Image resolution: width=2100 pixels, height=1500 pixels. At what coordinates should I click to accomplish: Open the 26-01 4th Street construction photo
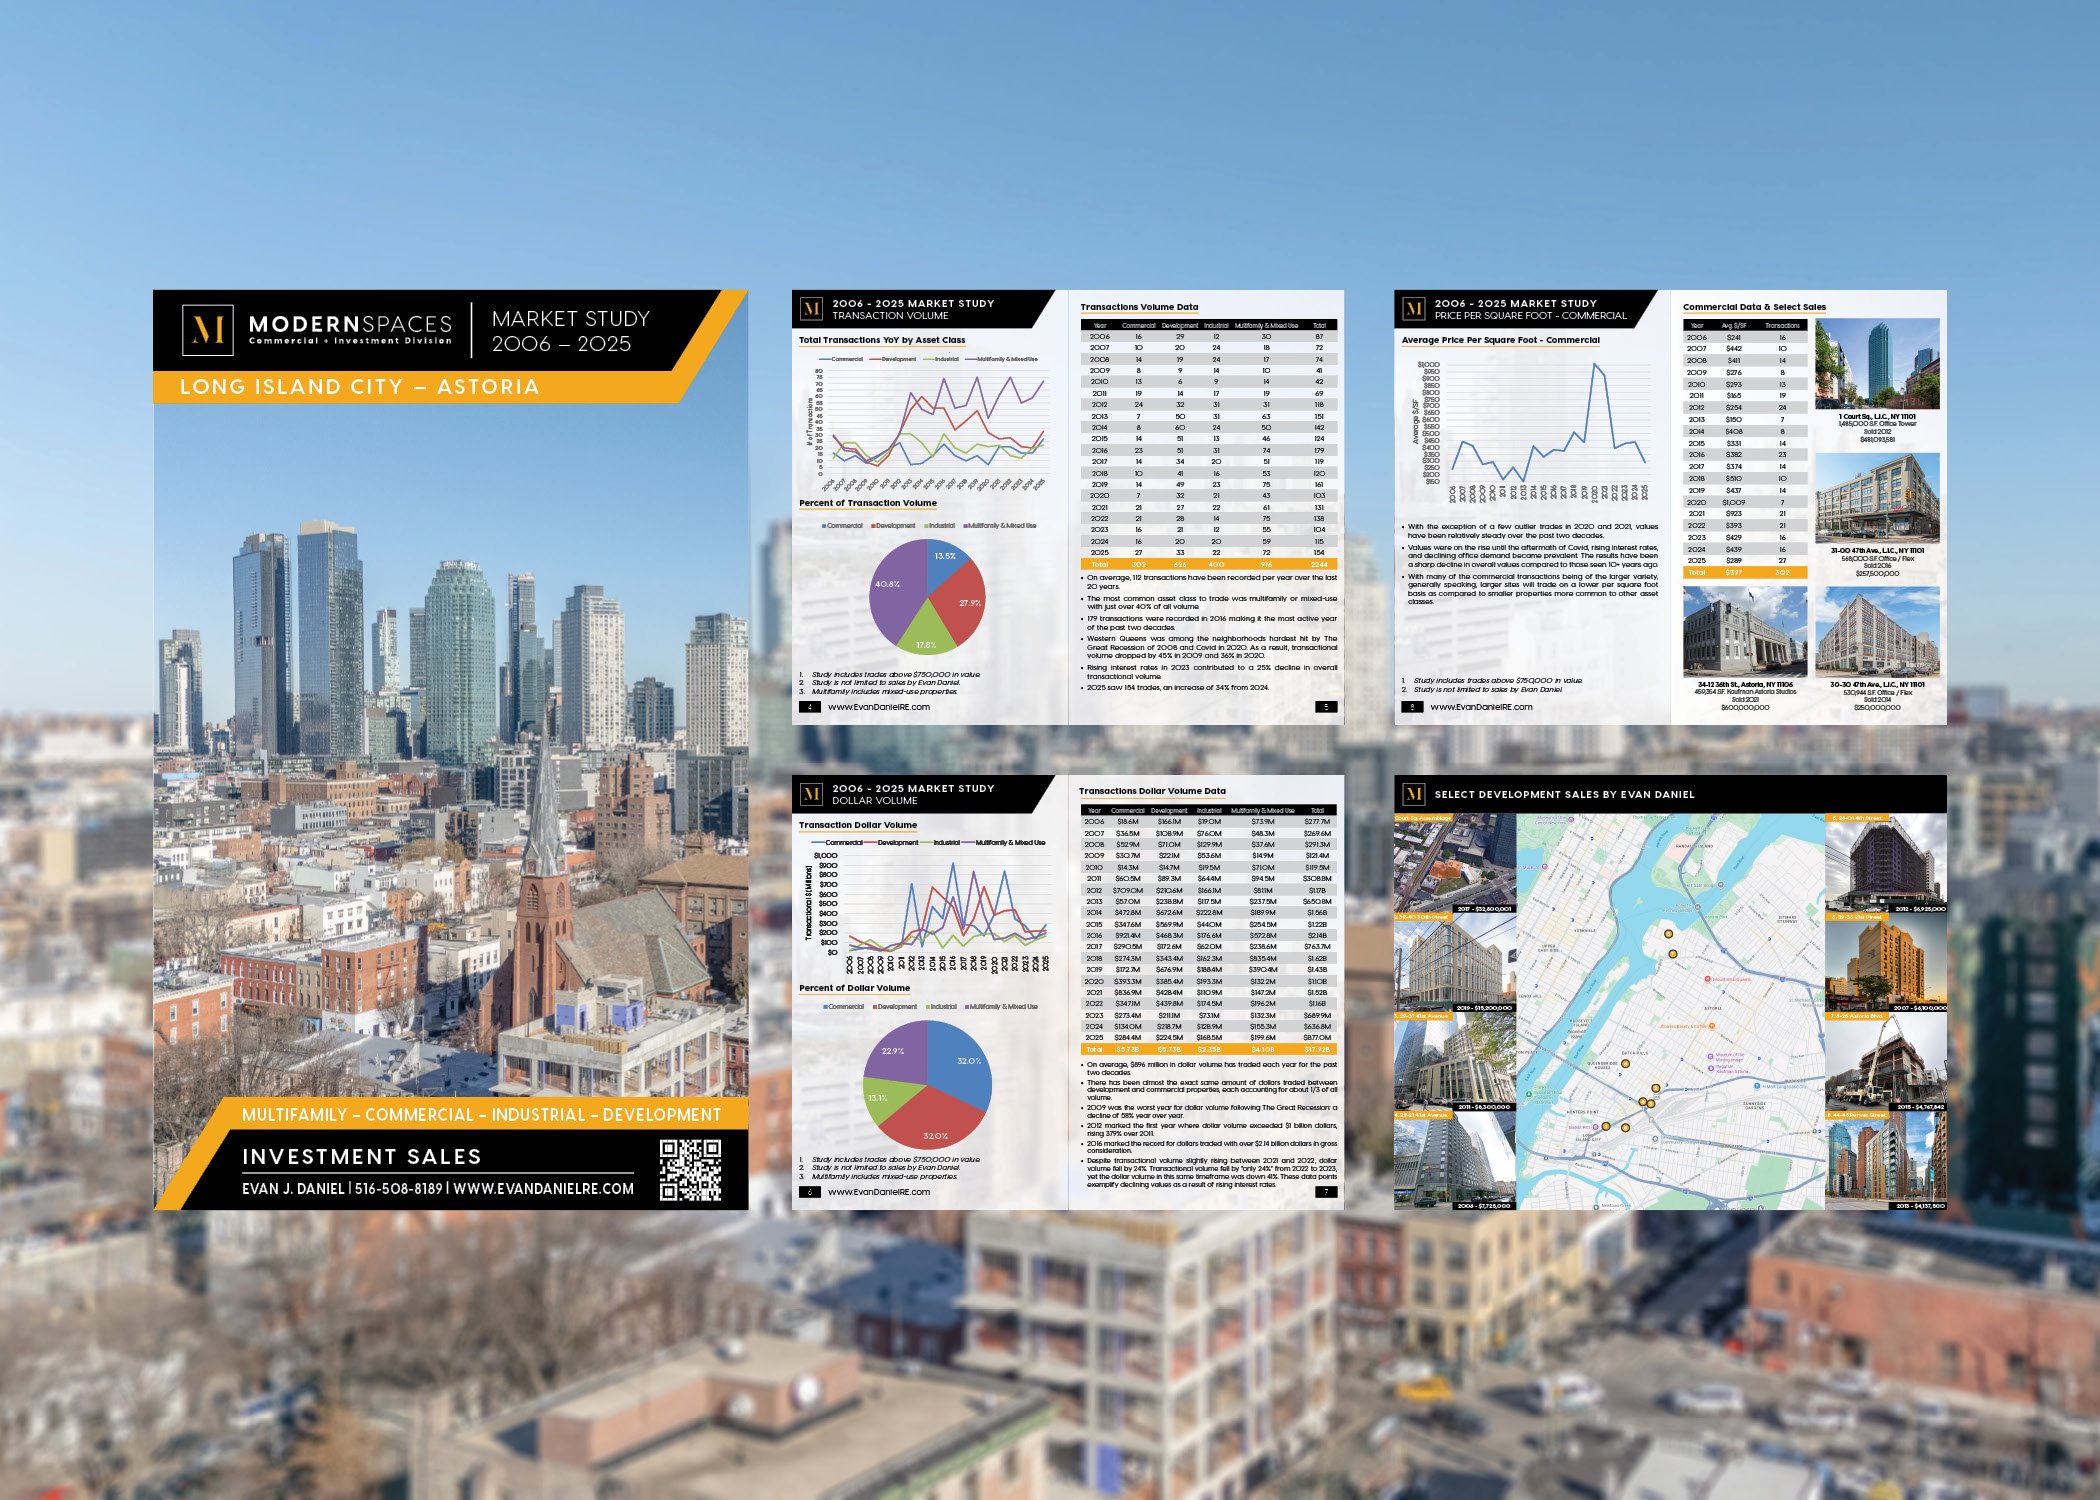[1886, 864]
